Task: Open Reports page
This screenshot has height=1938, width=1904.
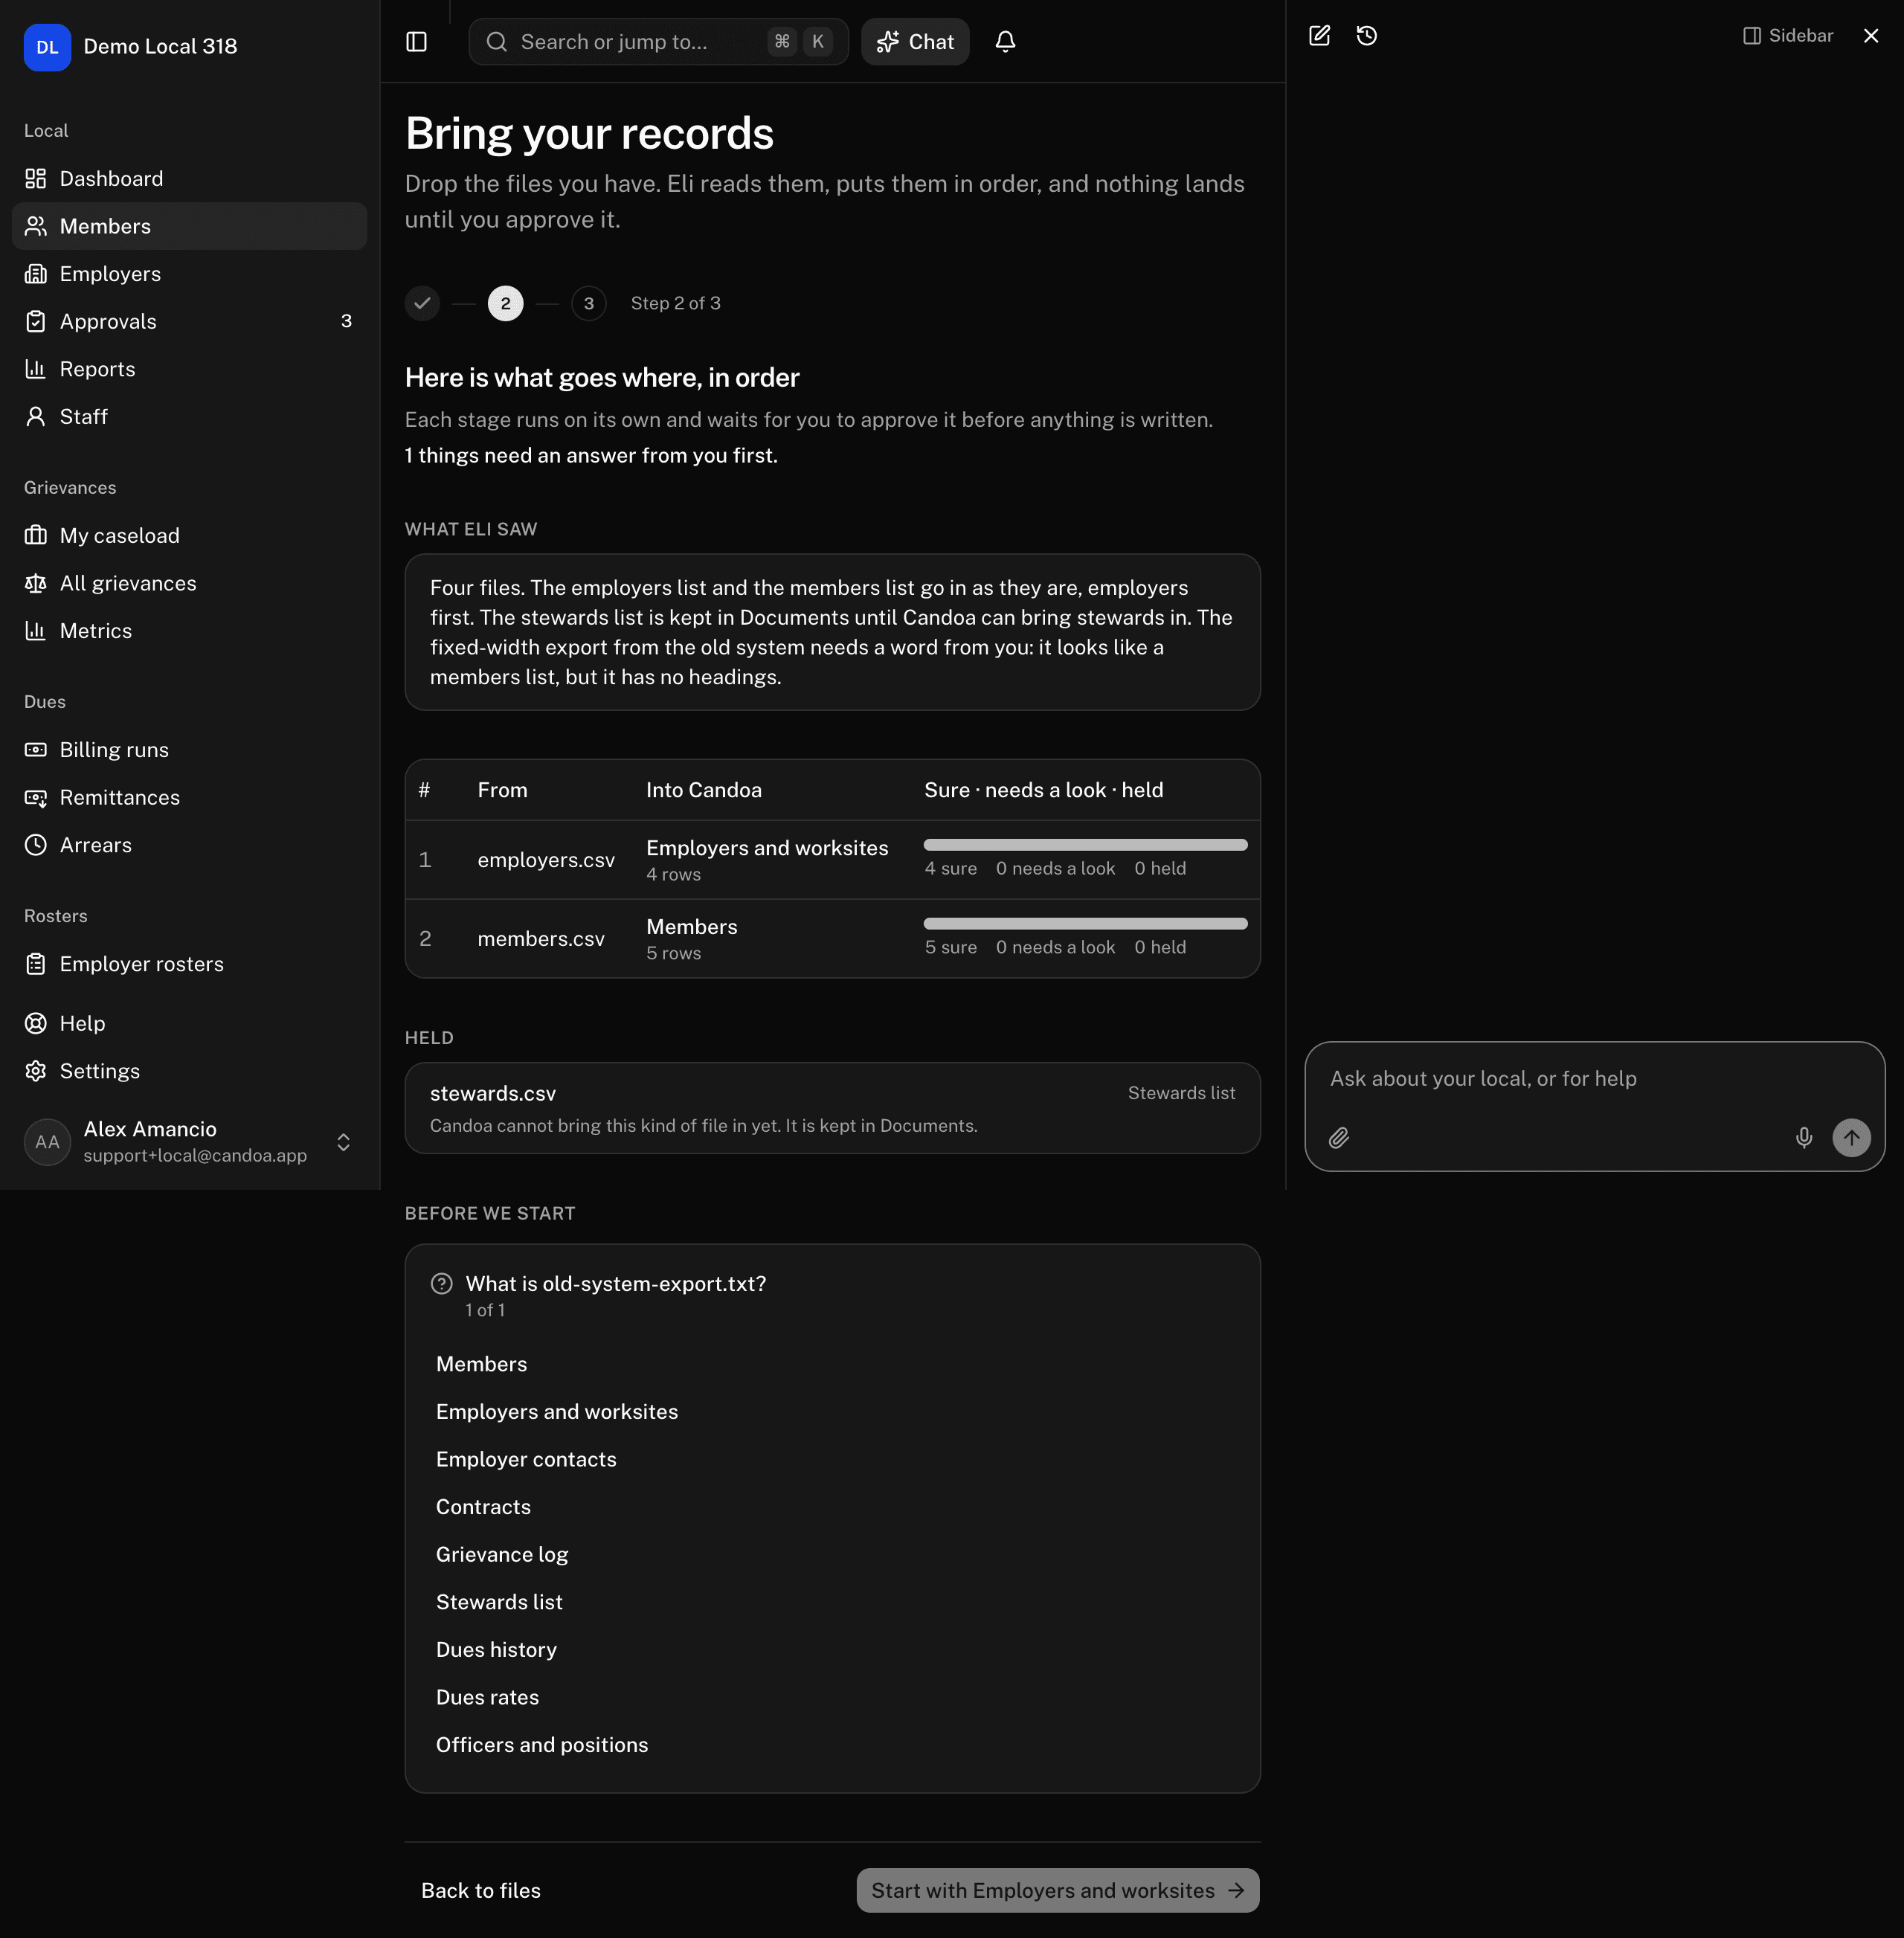Action: [x=190, y=369]
